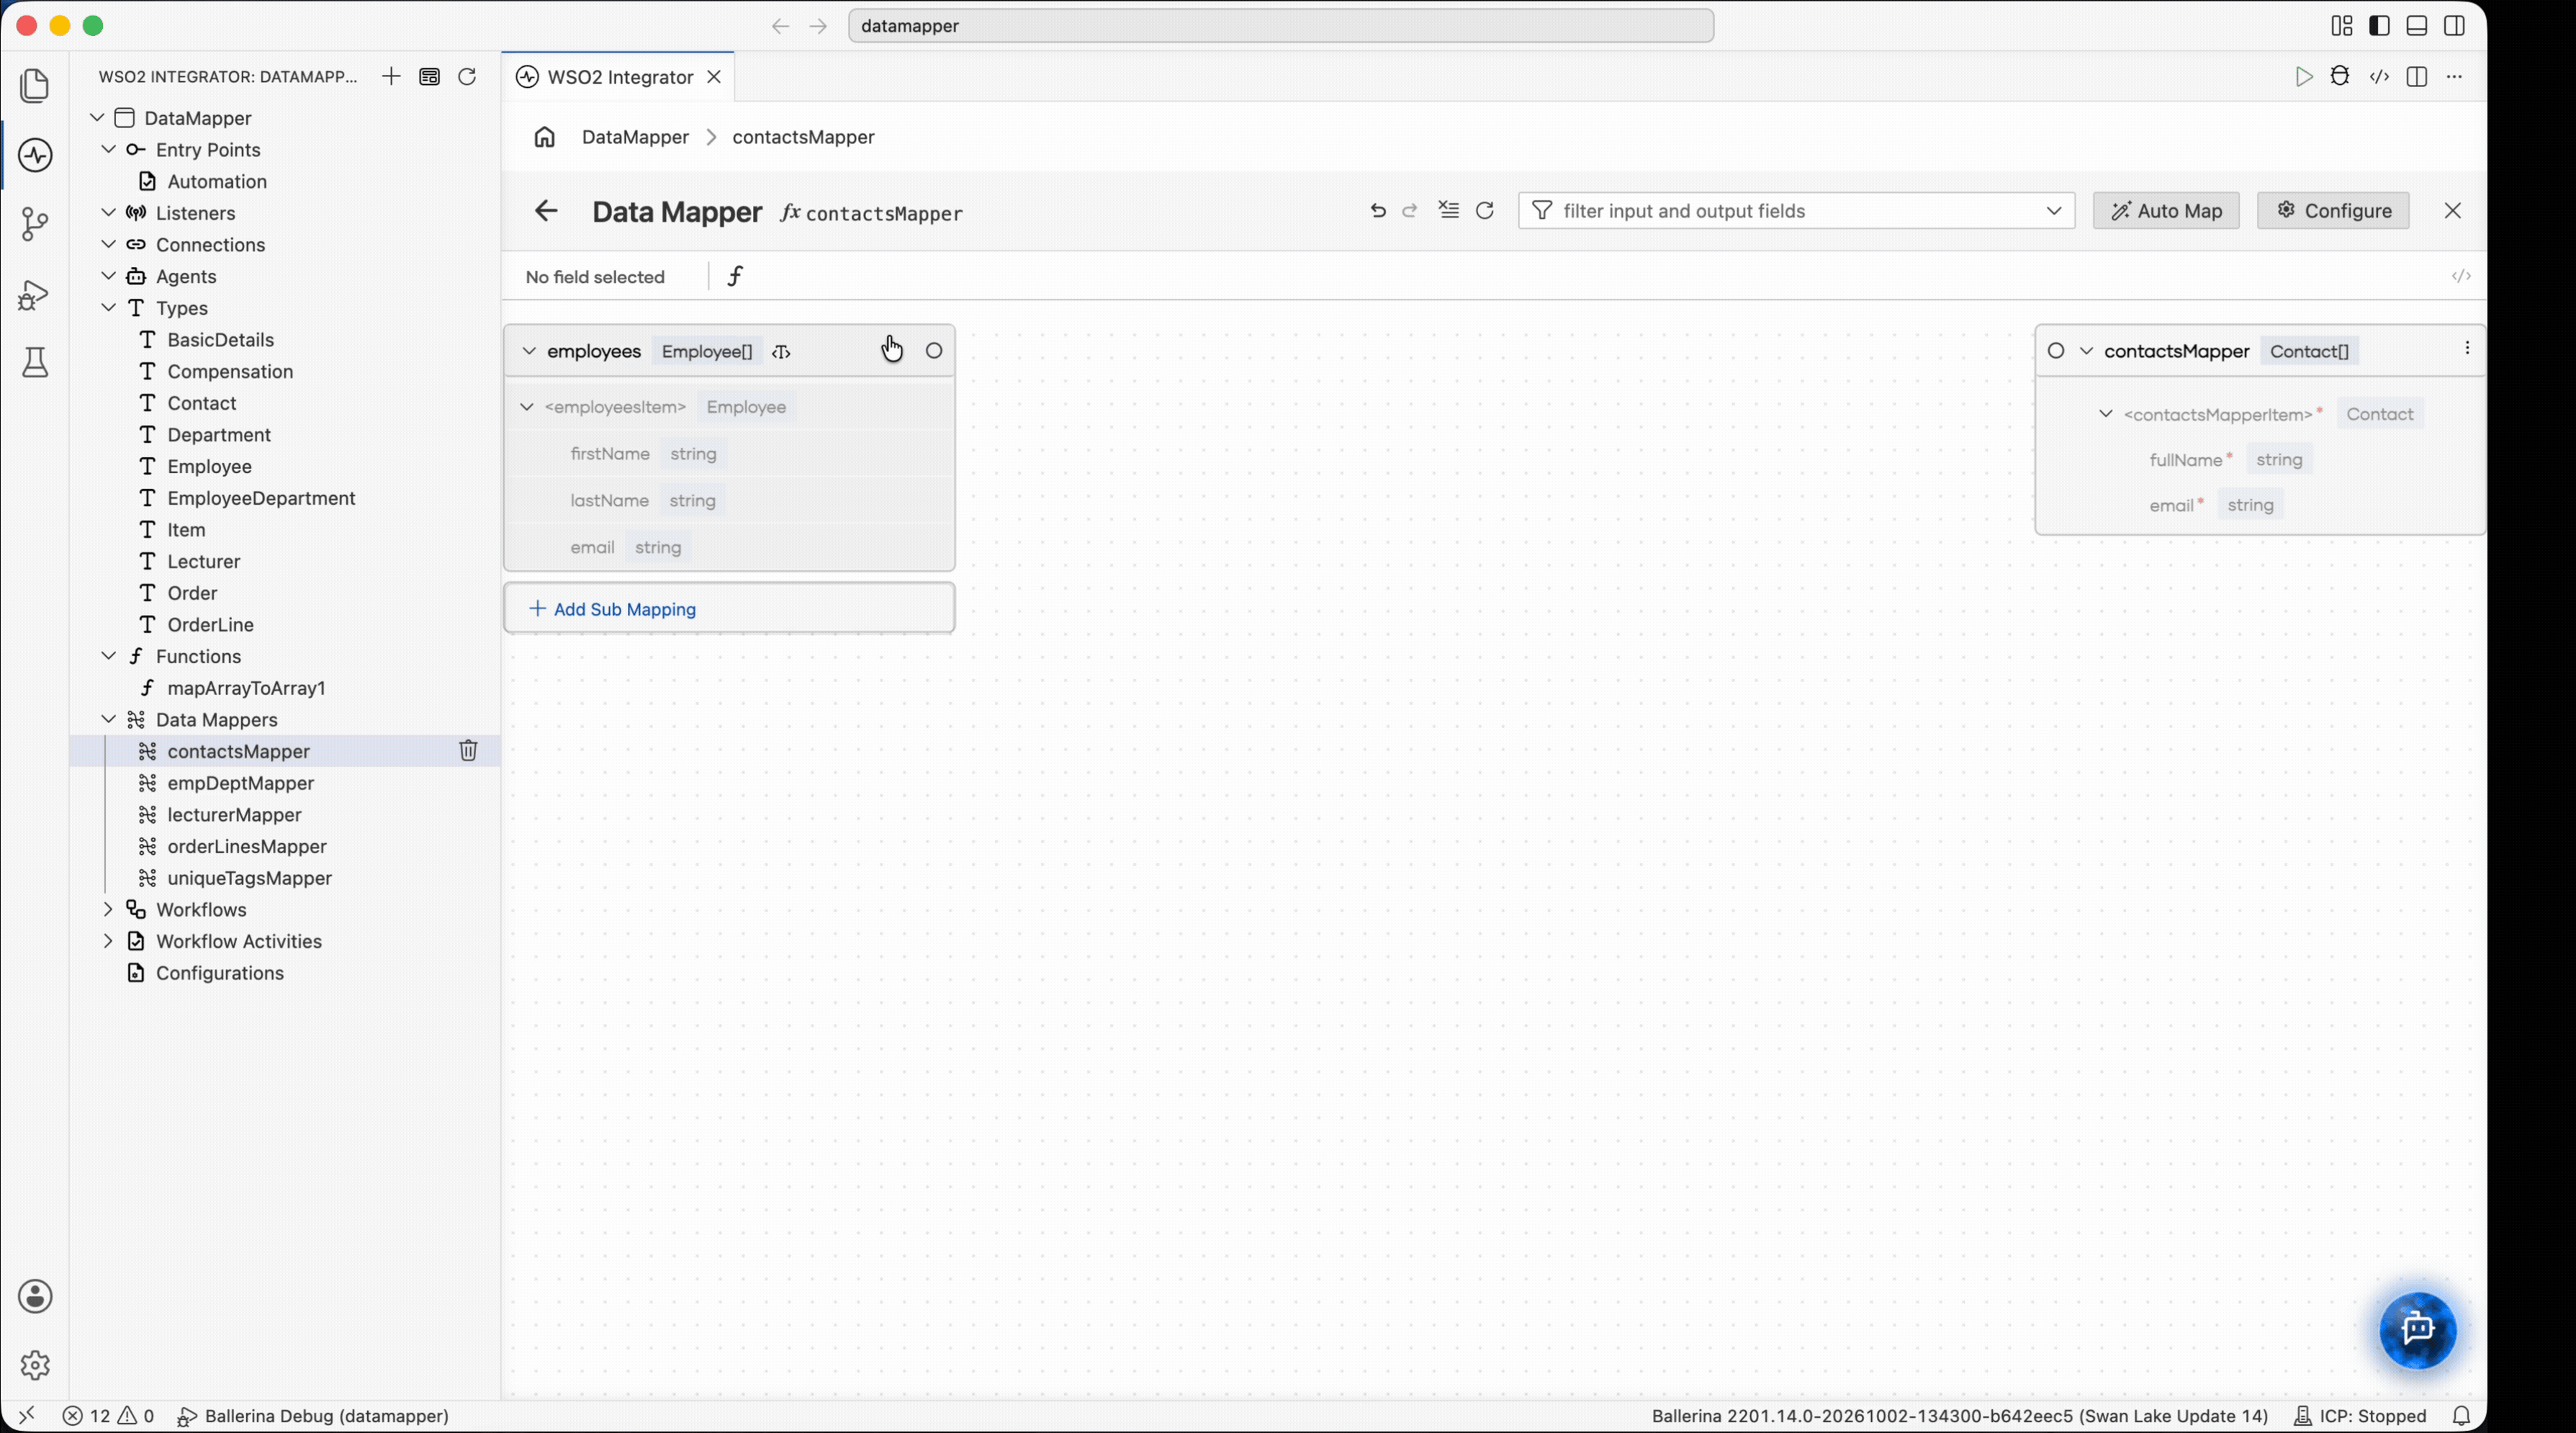Expand the Workflows tree node
Viewport: 2576px width, 1433px height.
[108, 909]
